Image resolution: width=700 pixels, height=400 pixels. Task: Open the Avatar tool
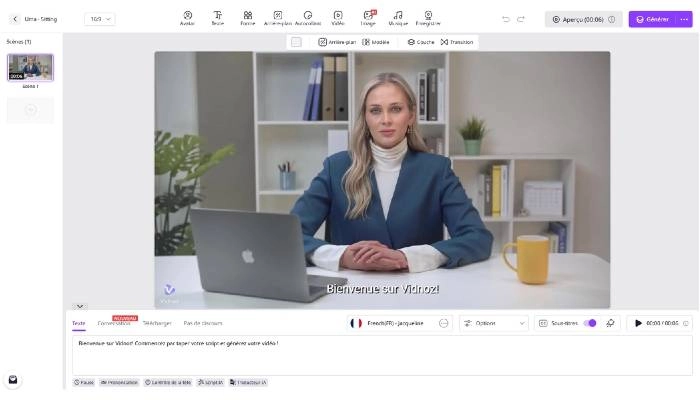(188, 18)
